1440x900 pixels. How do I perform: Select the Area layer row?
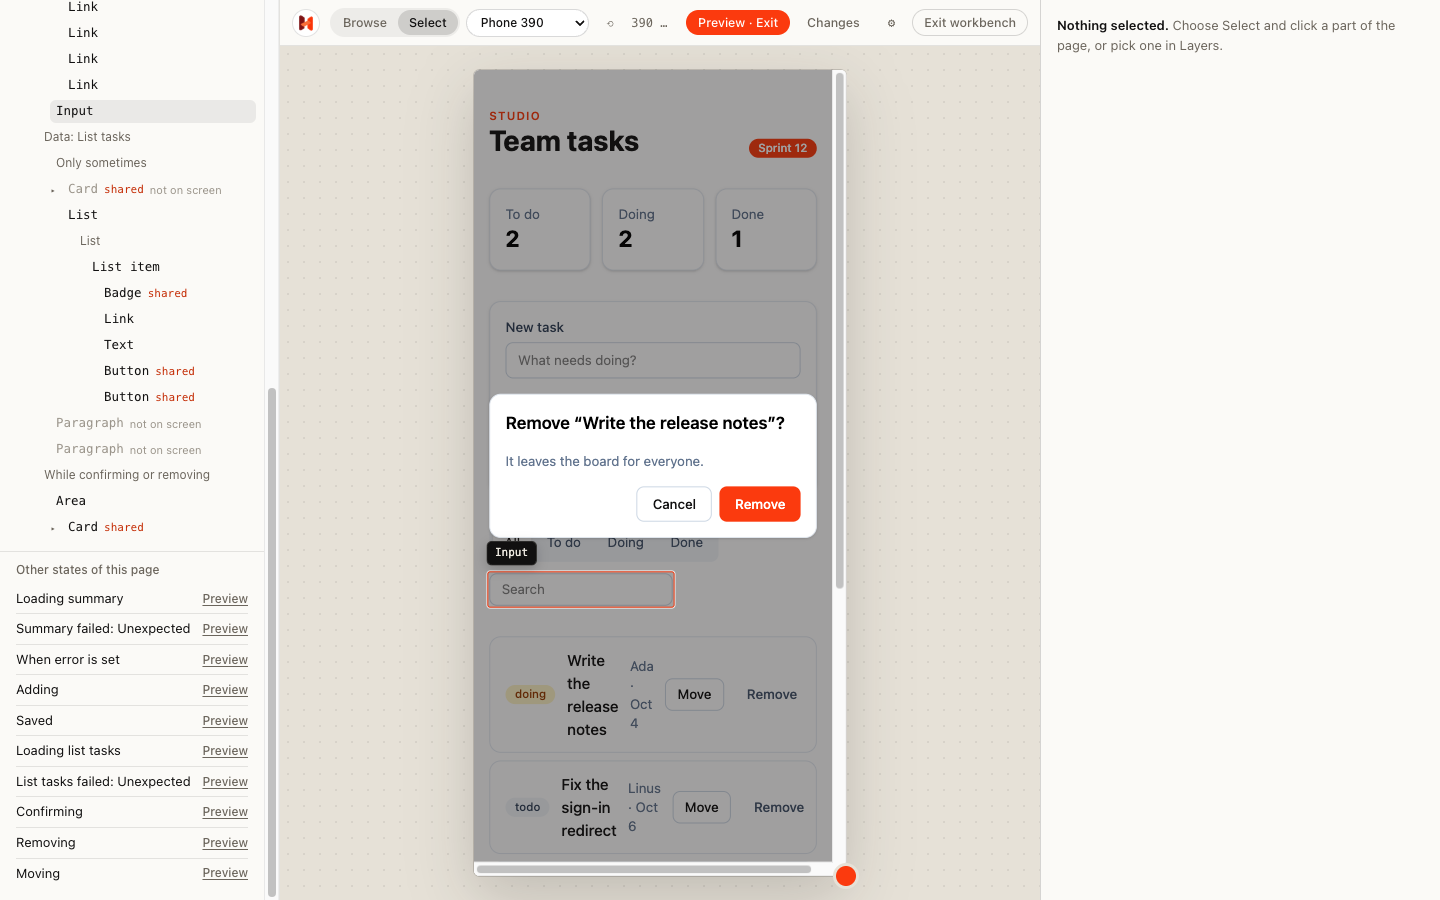pos(71,501)
